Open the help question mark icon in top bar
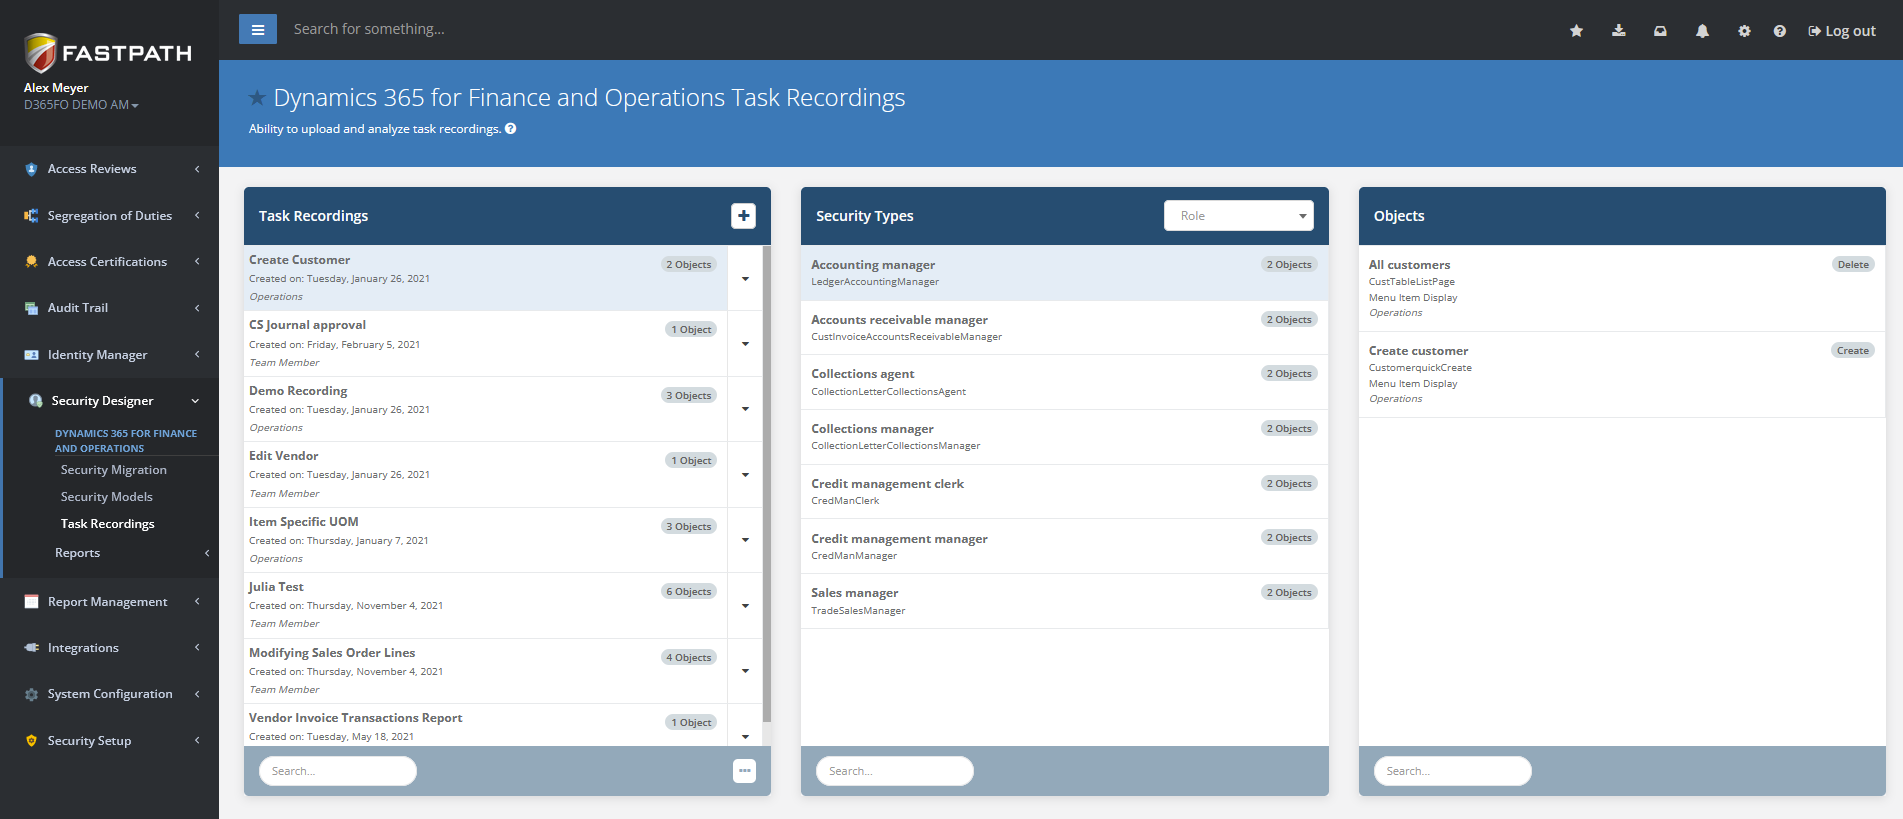 coord(1780,31)
